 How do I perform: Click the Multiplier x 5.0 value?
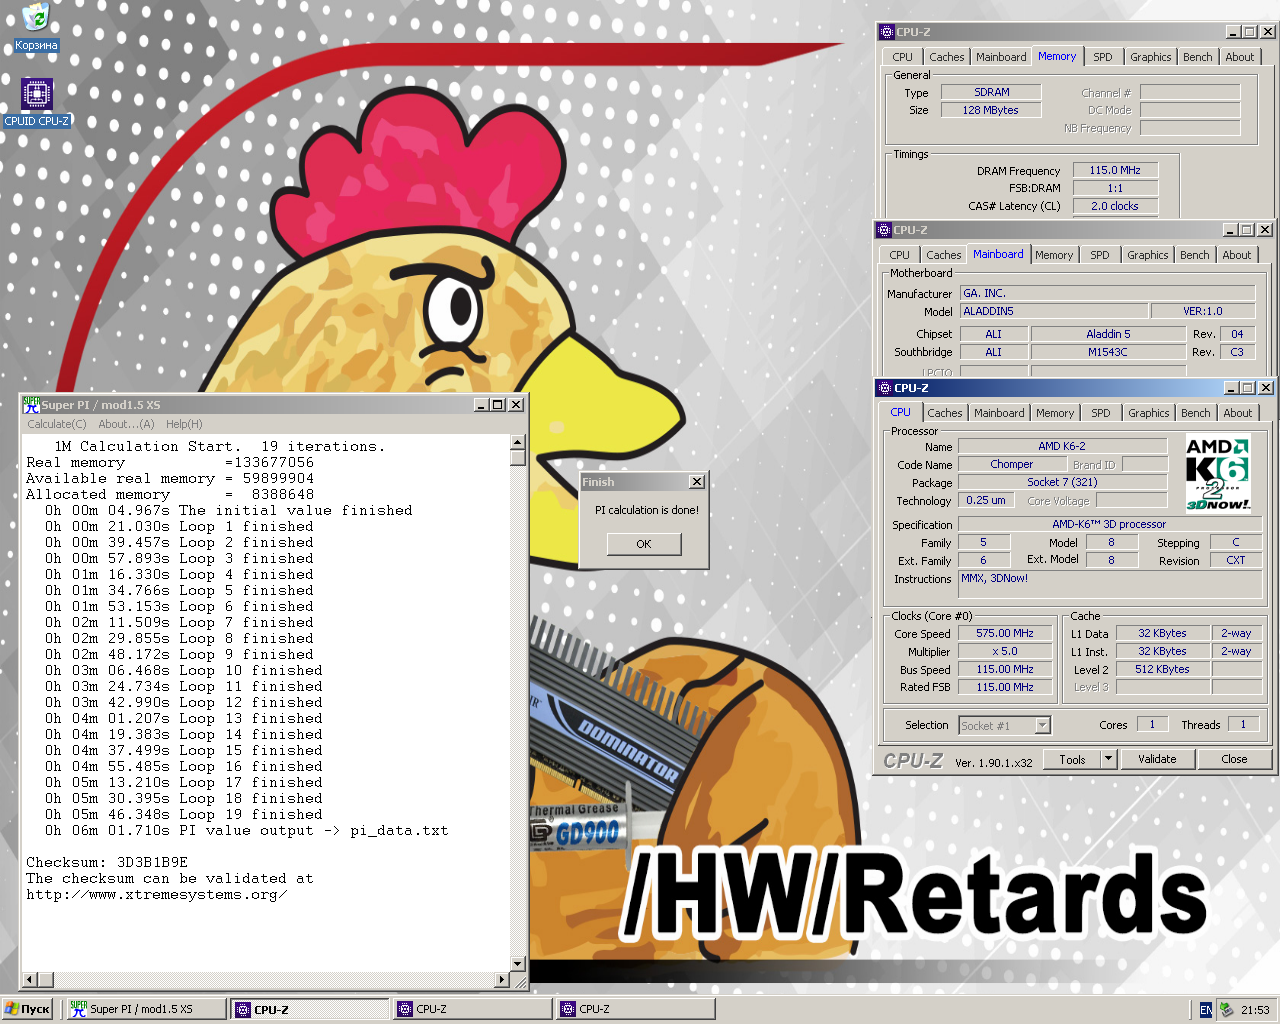coord(1005,651)
